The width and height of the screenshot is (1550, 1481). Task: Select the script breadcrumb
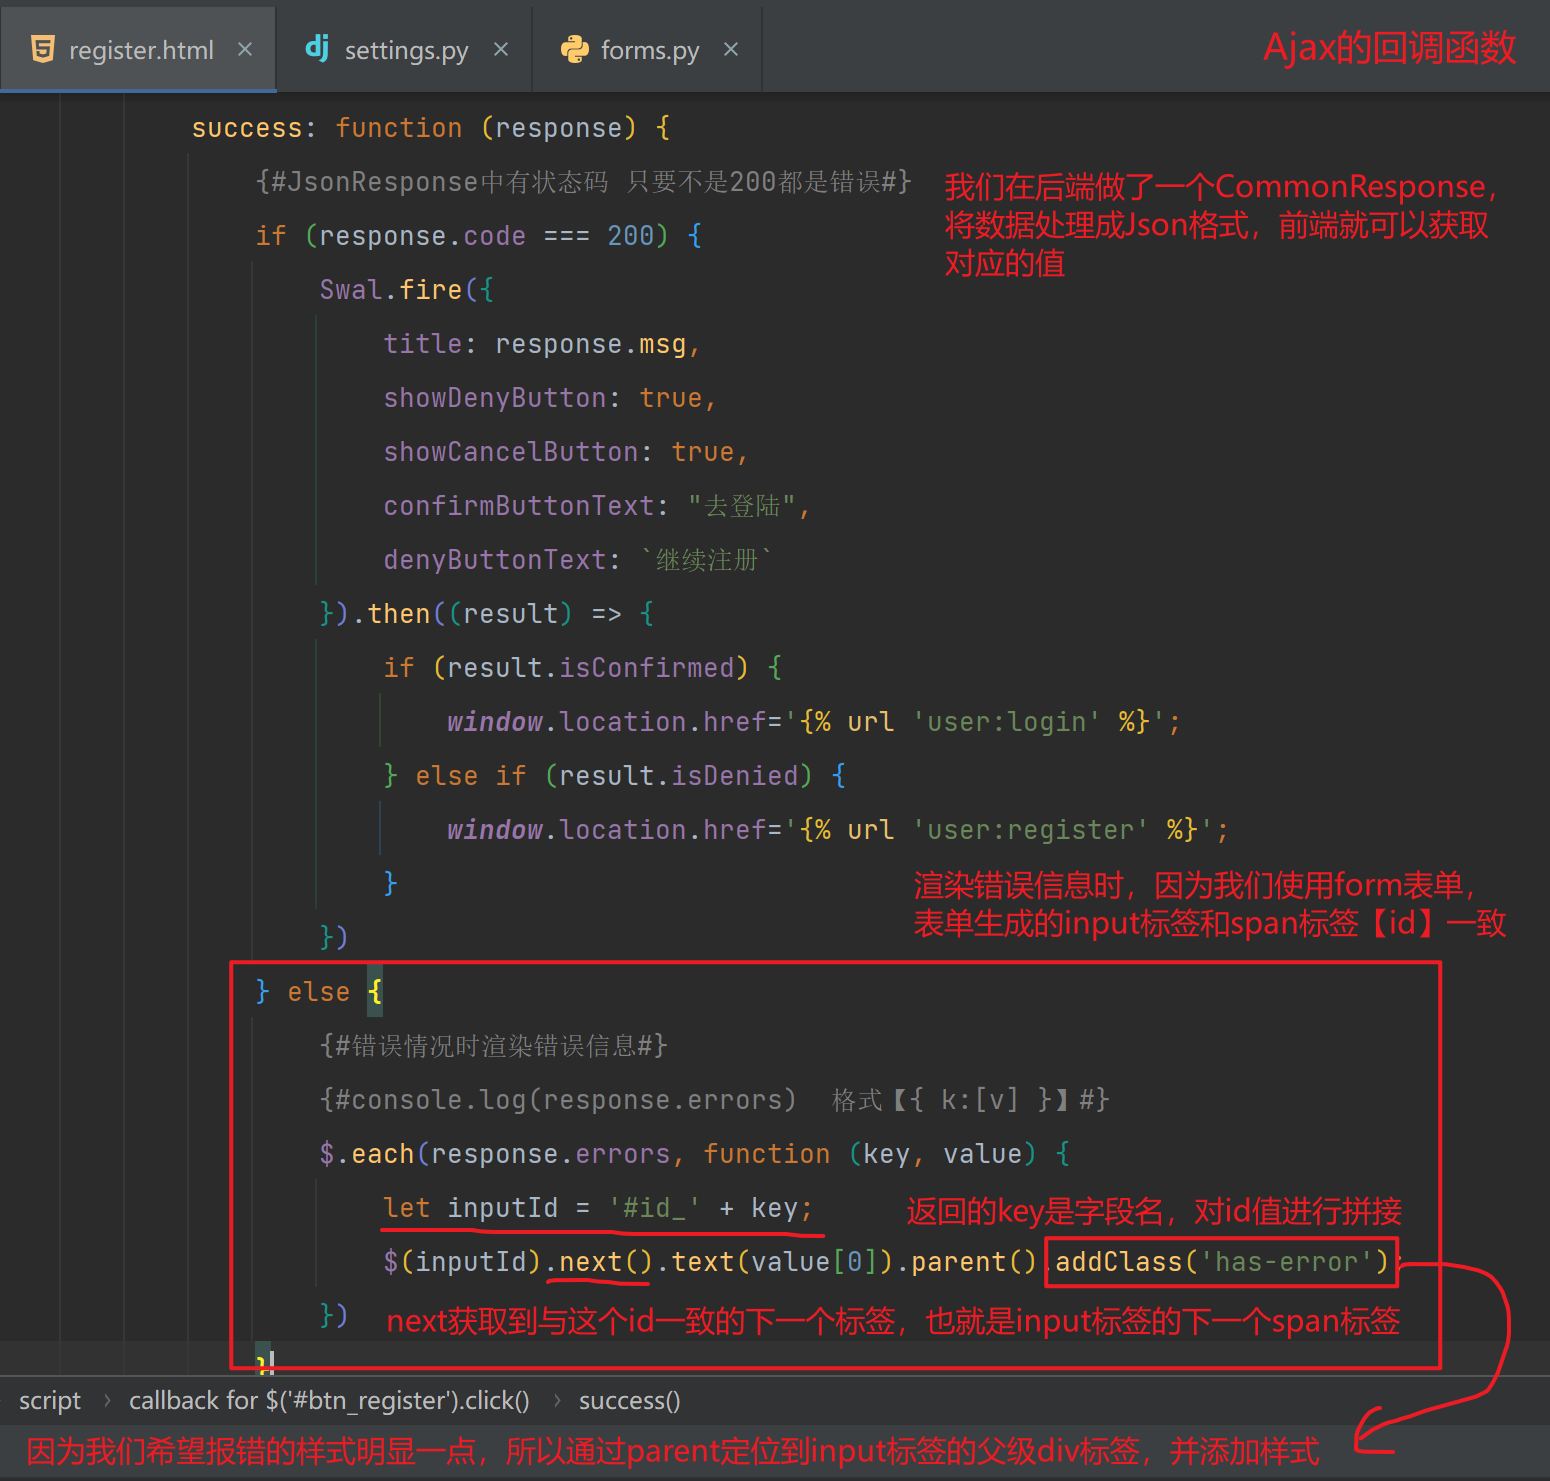pos(50,1400)
